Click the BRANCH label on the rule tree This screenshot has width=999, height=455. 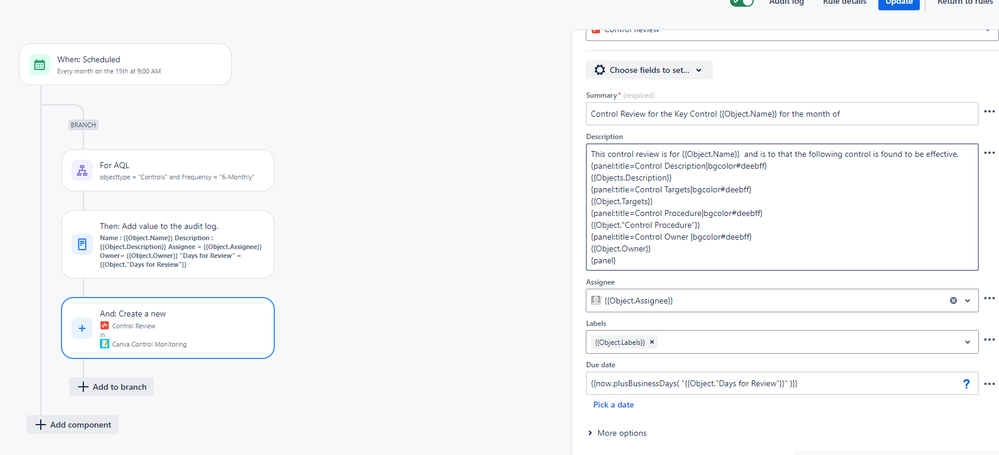83,125
